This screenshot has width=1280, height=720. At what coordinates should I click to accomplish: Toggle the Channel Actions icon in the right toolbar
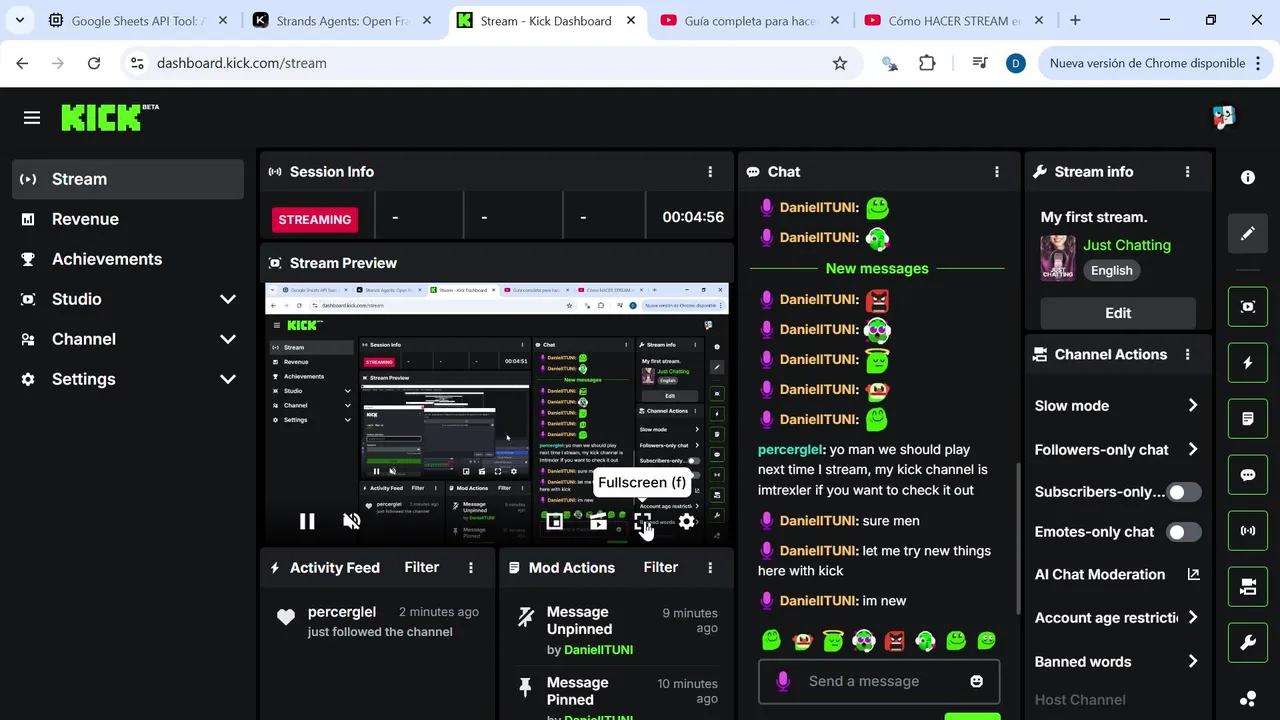click(1248, 587)
